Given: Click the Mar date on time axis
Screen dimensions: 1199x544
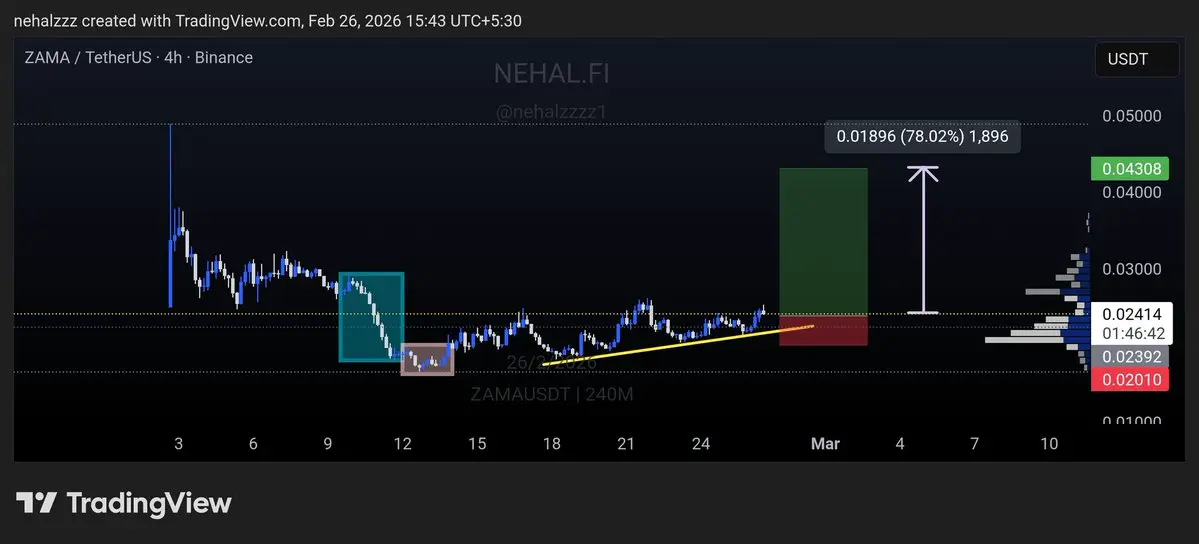Looking at the screenshot, I should tap(825, 444).
